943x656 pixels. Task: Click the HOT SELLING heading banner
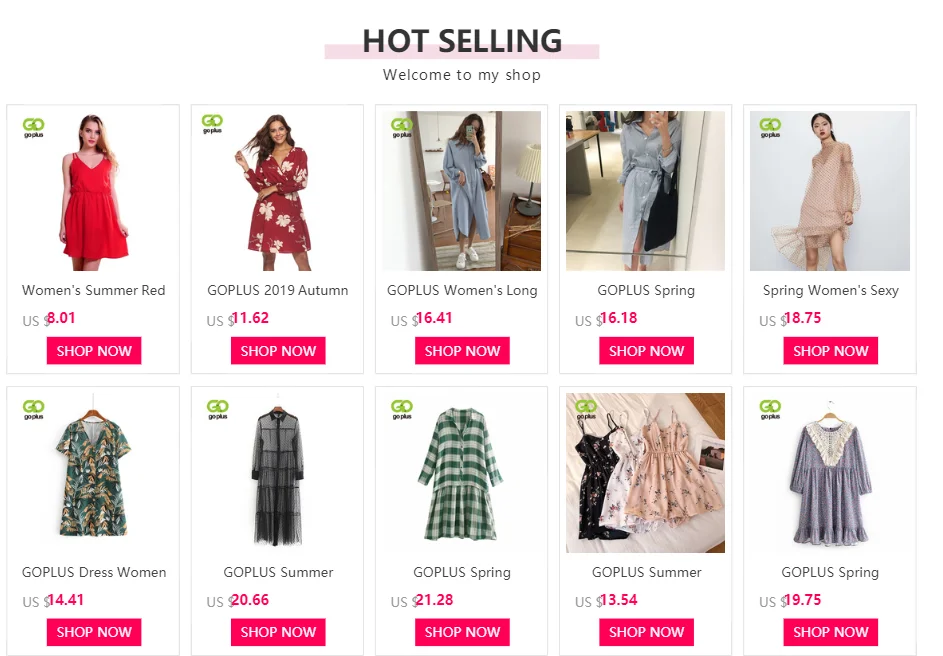[462, 42]
